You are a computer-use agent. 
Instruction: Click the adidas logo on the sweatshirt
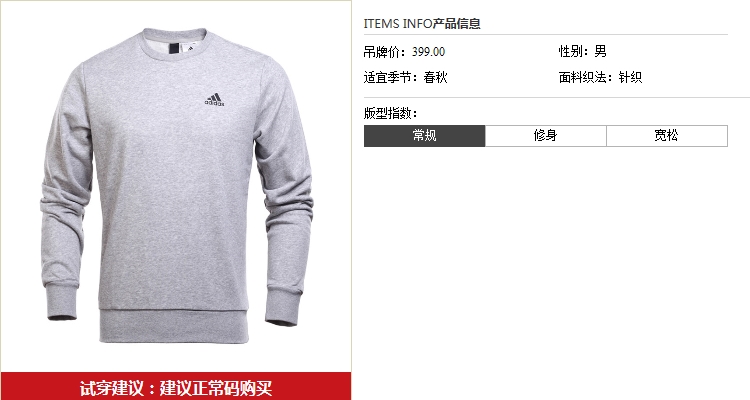point(214,100)
